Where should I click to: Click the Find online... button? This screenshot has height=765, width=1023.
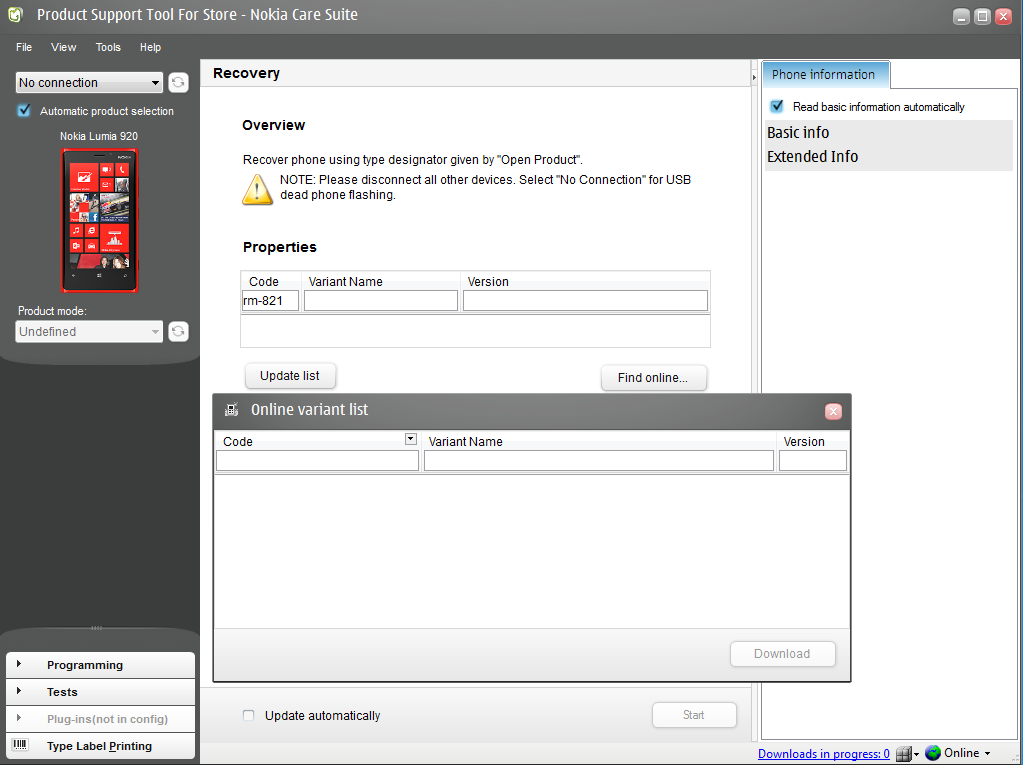653,378
